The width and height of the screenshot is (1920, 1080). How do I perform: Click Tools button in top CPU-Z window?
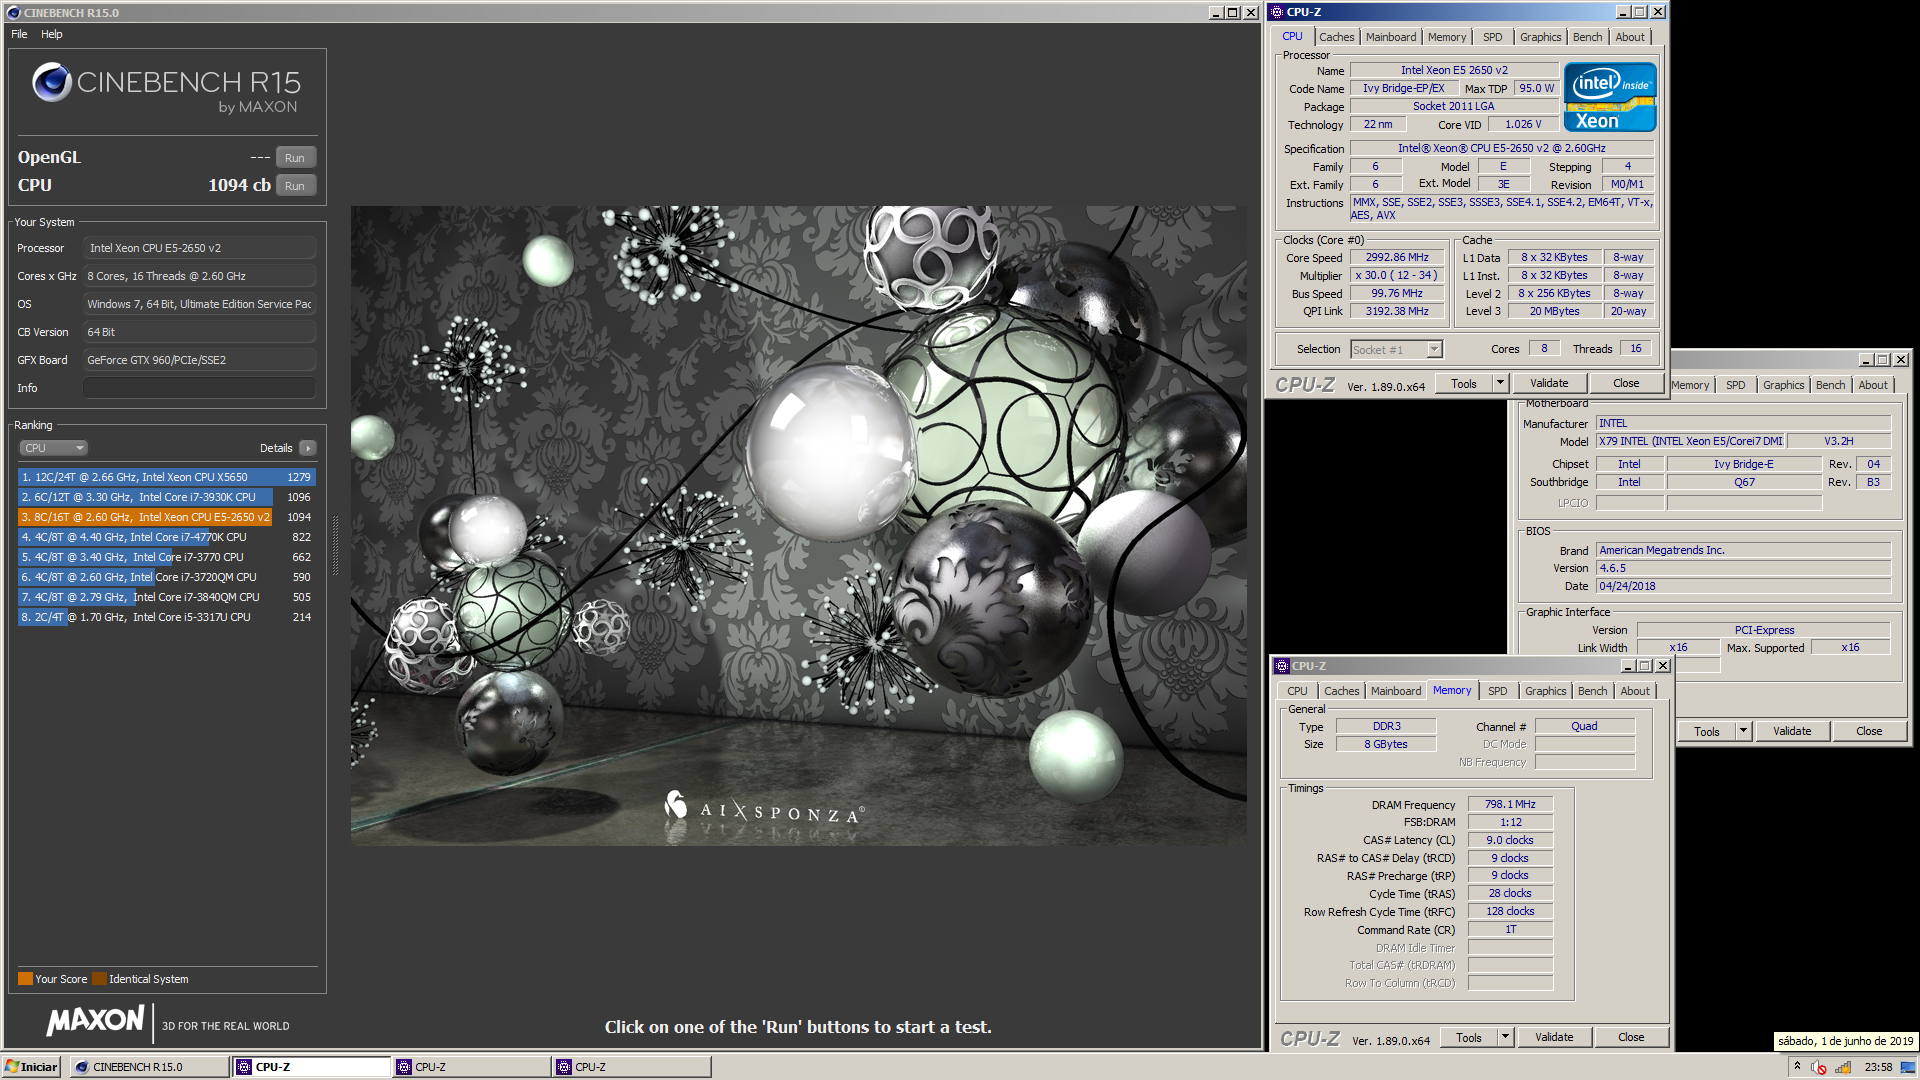(x=1464, y=383)
